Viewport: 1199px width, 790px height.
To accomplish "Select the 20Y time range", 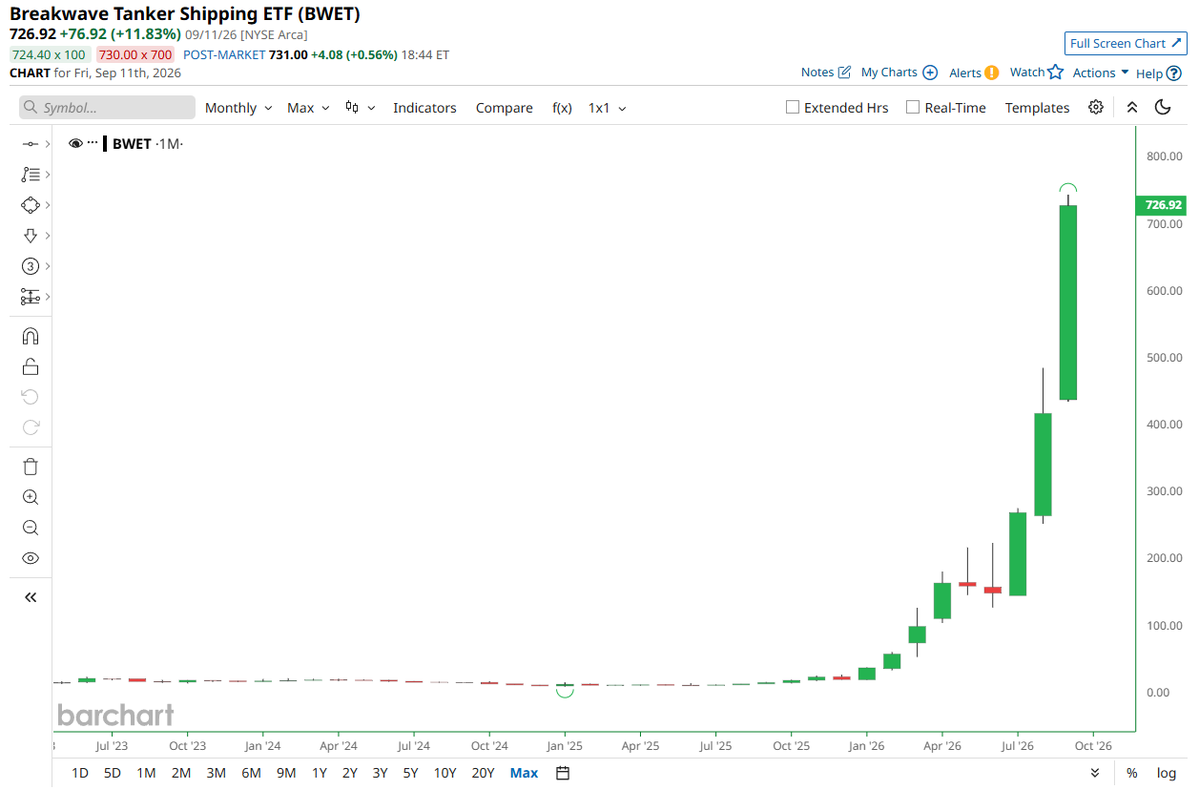I will 483,773.
